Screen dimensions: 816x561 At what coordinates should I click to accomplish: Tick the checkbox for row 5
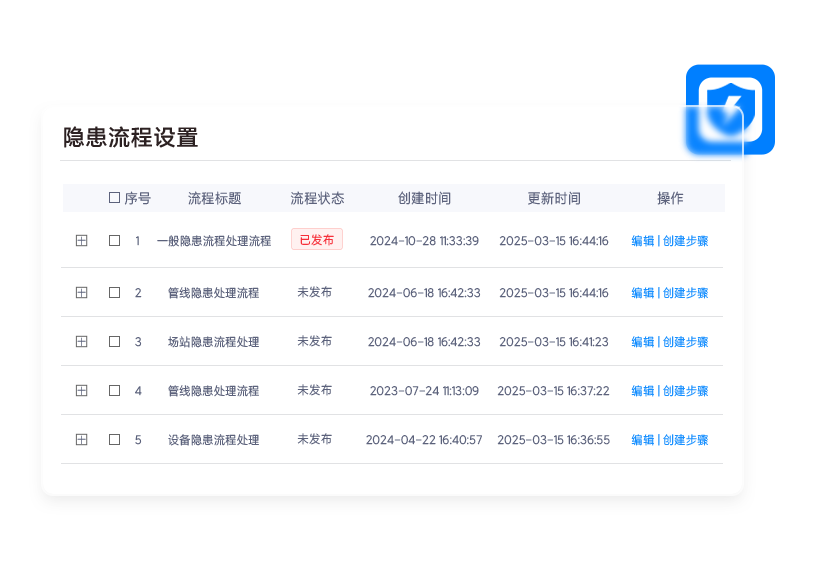(114, 440)
